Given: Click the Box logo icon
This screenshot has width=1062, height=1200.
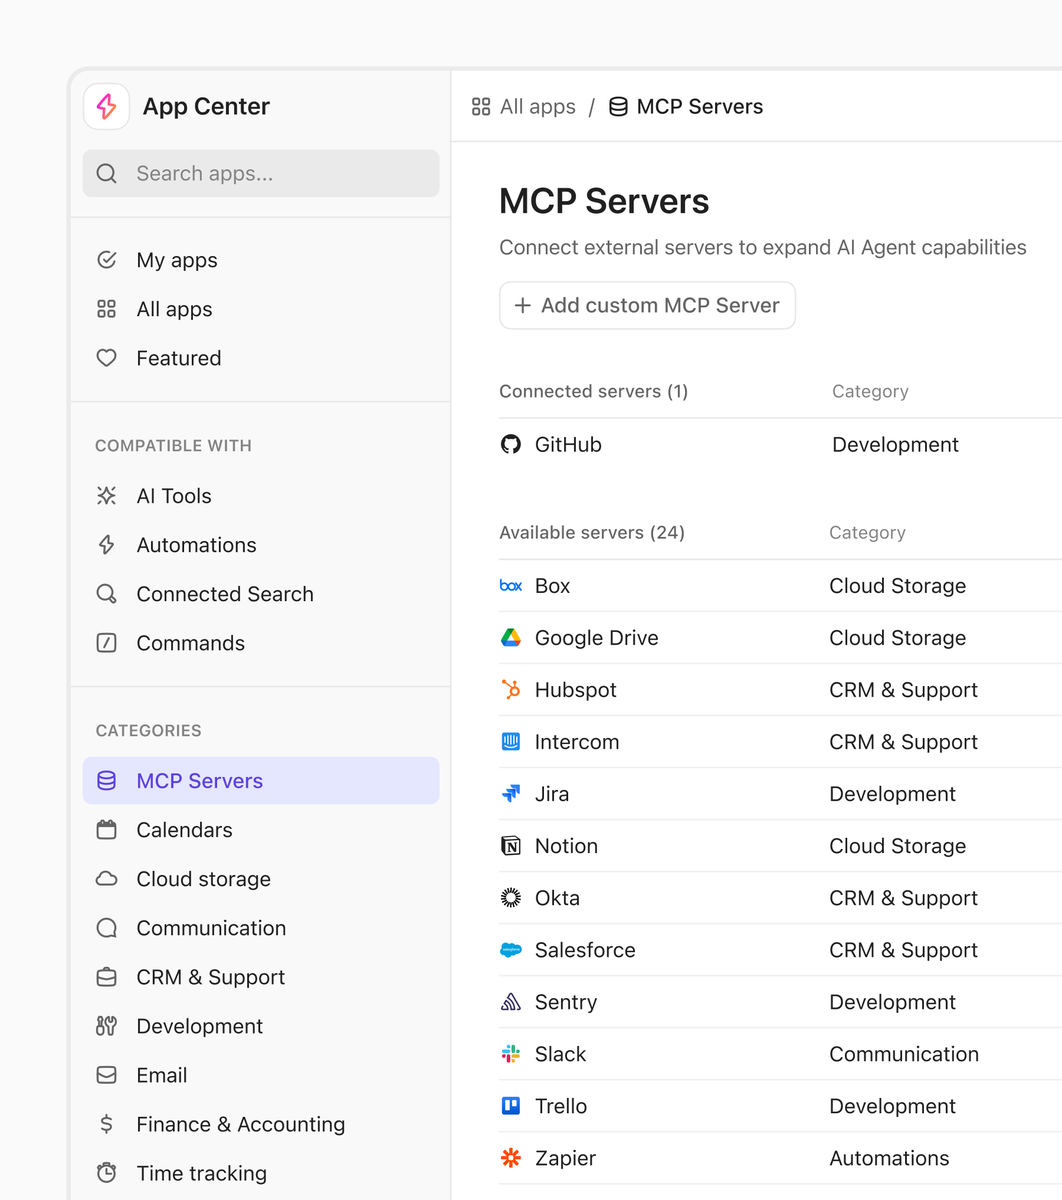Looking at the screenshot, I should click(511, 586).
